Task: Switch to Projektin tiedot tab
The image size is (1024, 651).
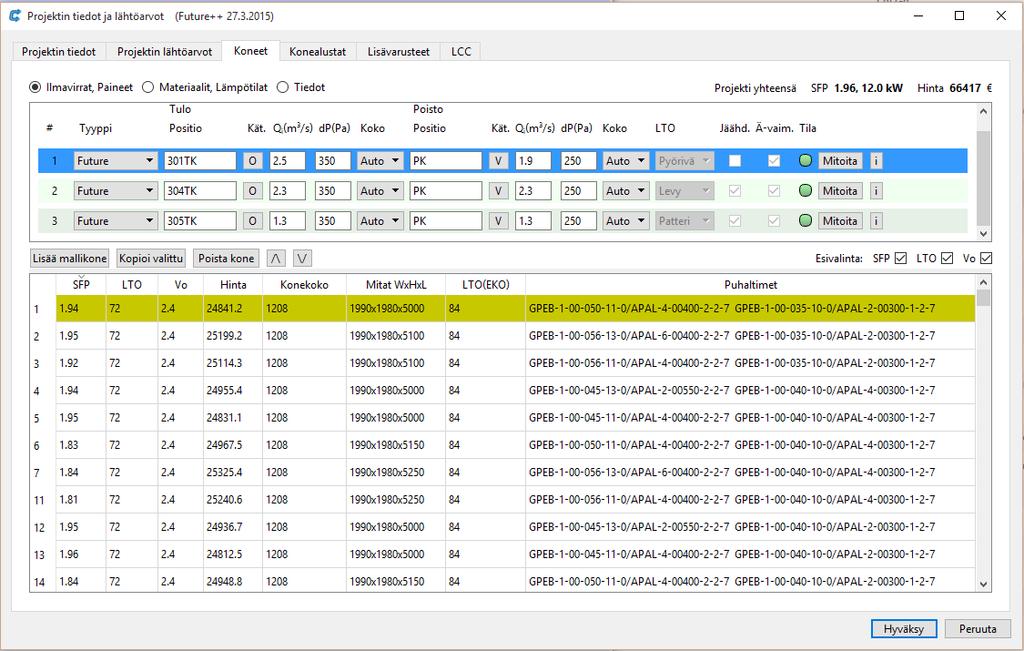Action: click(59, 52)
